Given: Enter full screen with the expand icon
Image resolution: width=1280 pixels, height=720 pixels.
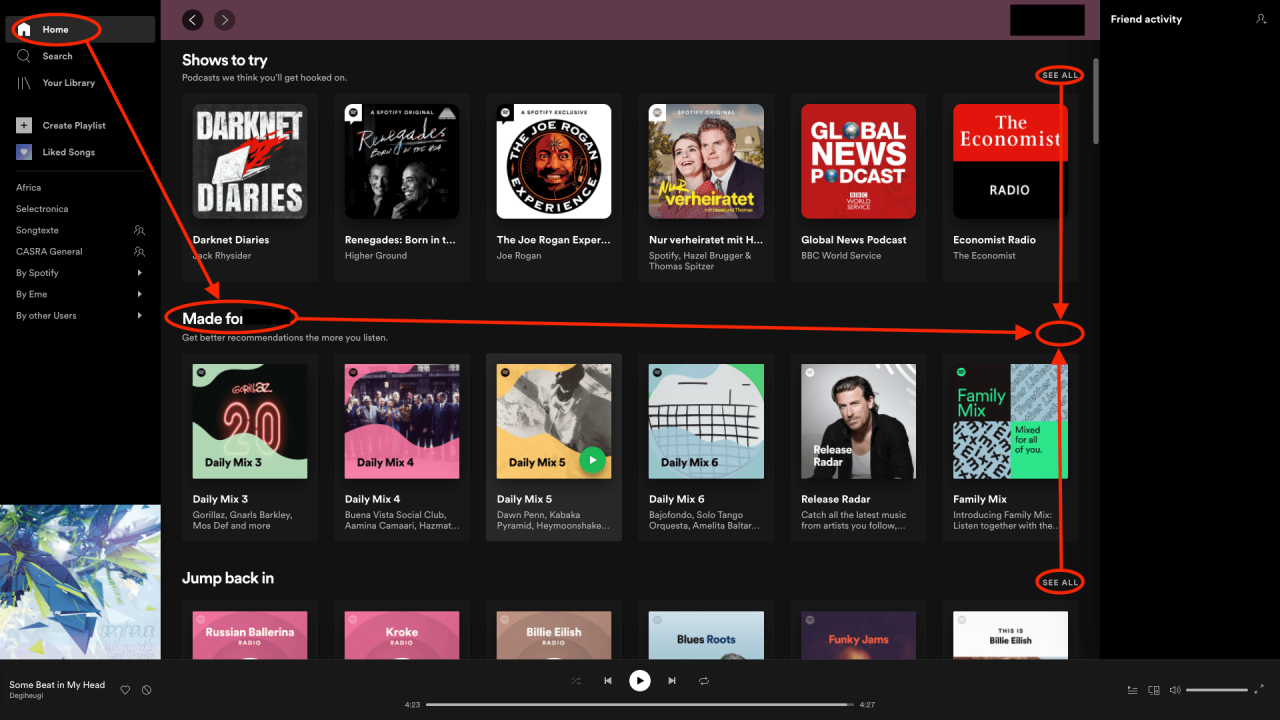Looking at the screenshot, I should pyautogui.click(x=1259, y=689).
